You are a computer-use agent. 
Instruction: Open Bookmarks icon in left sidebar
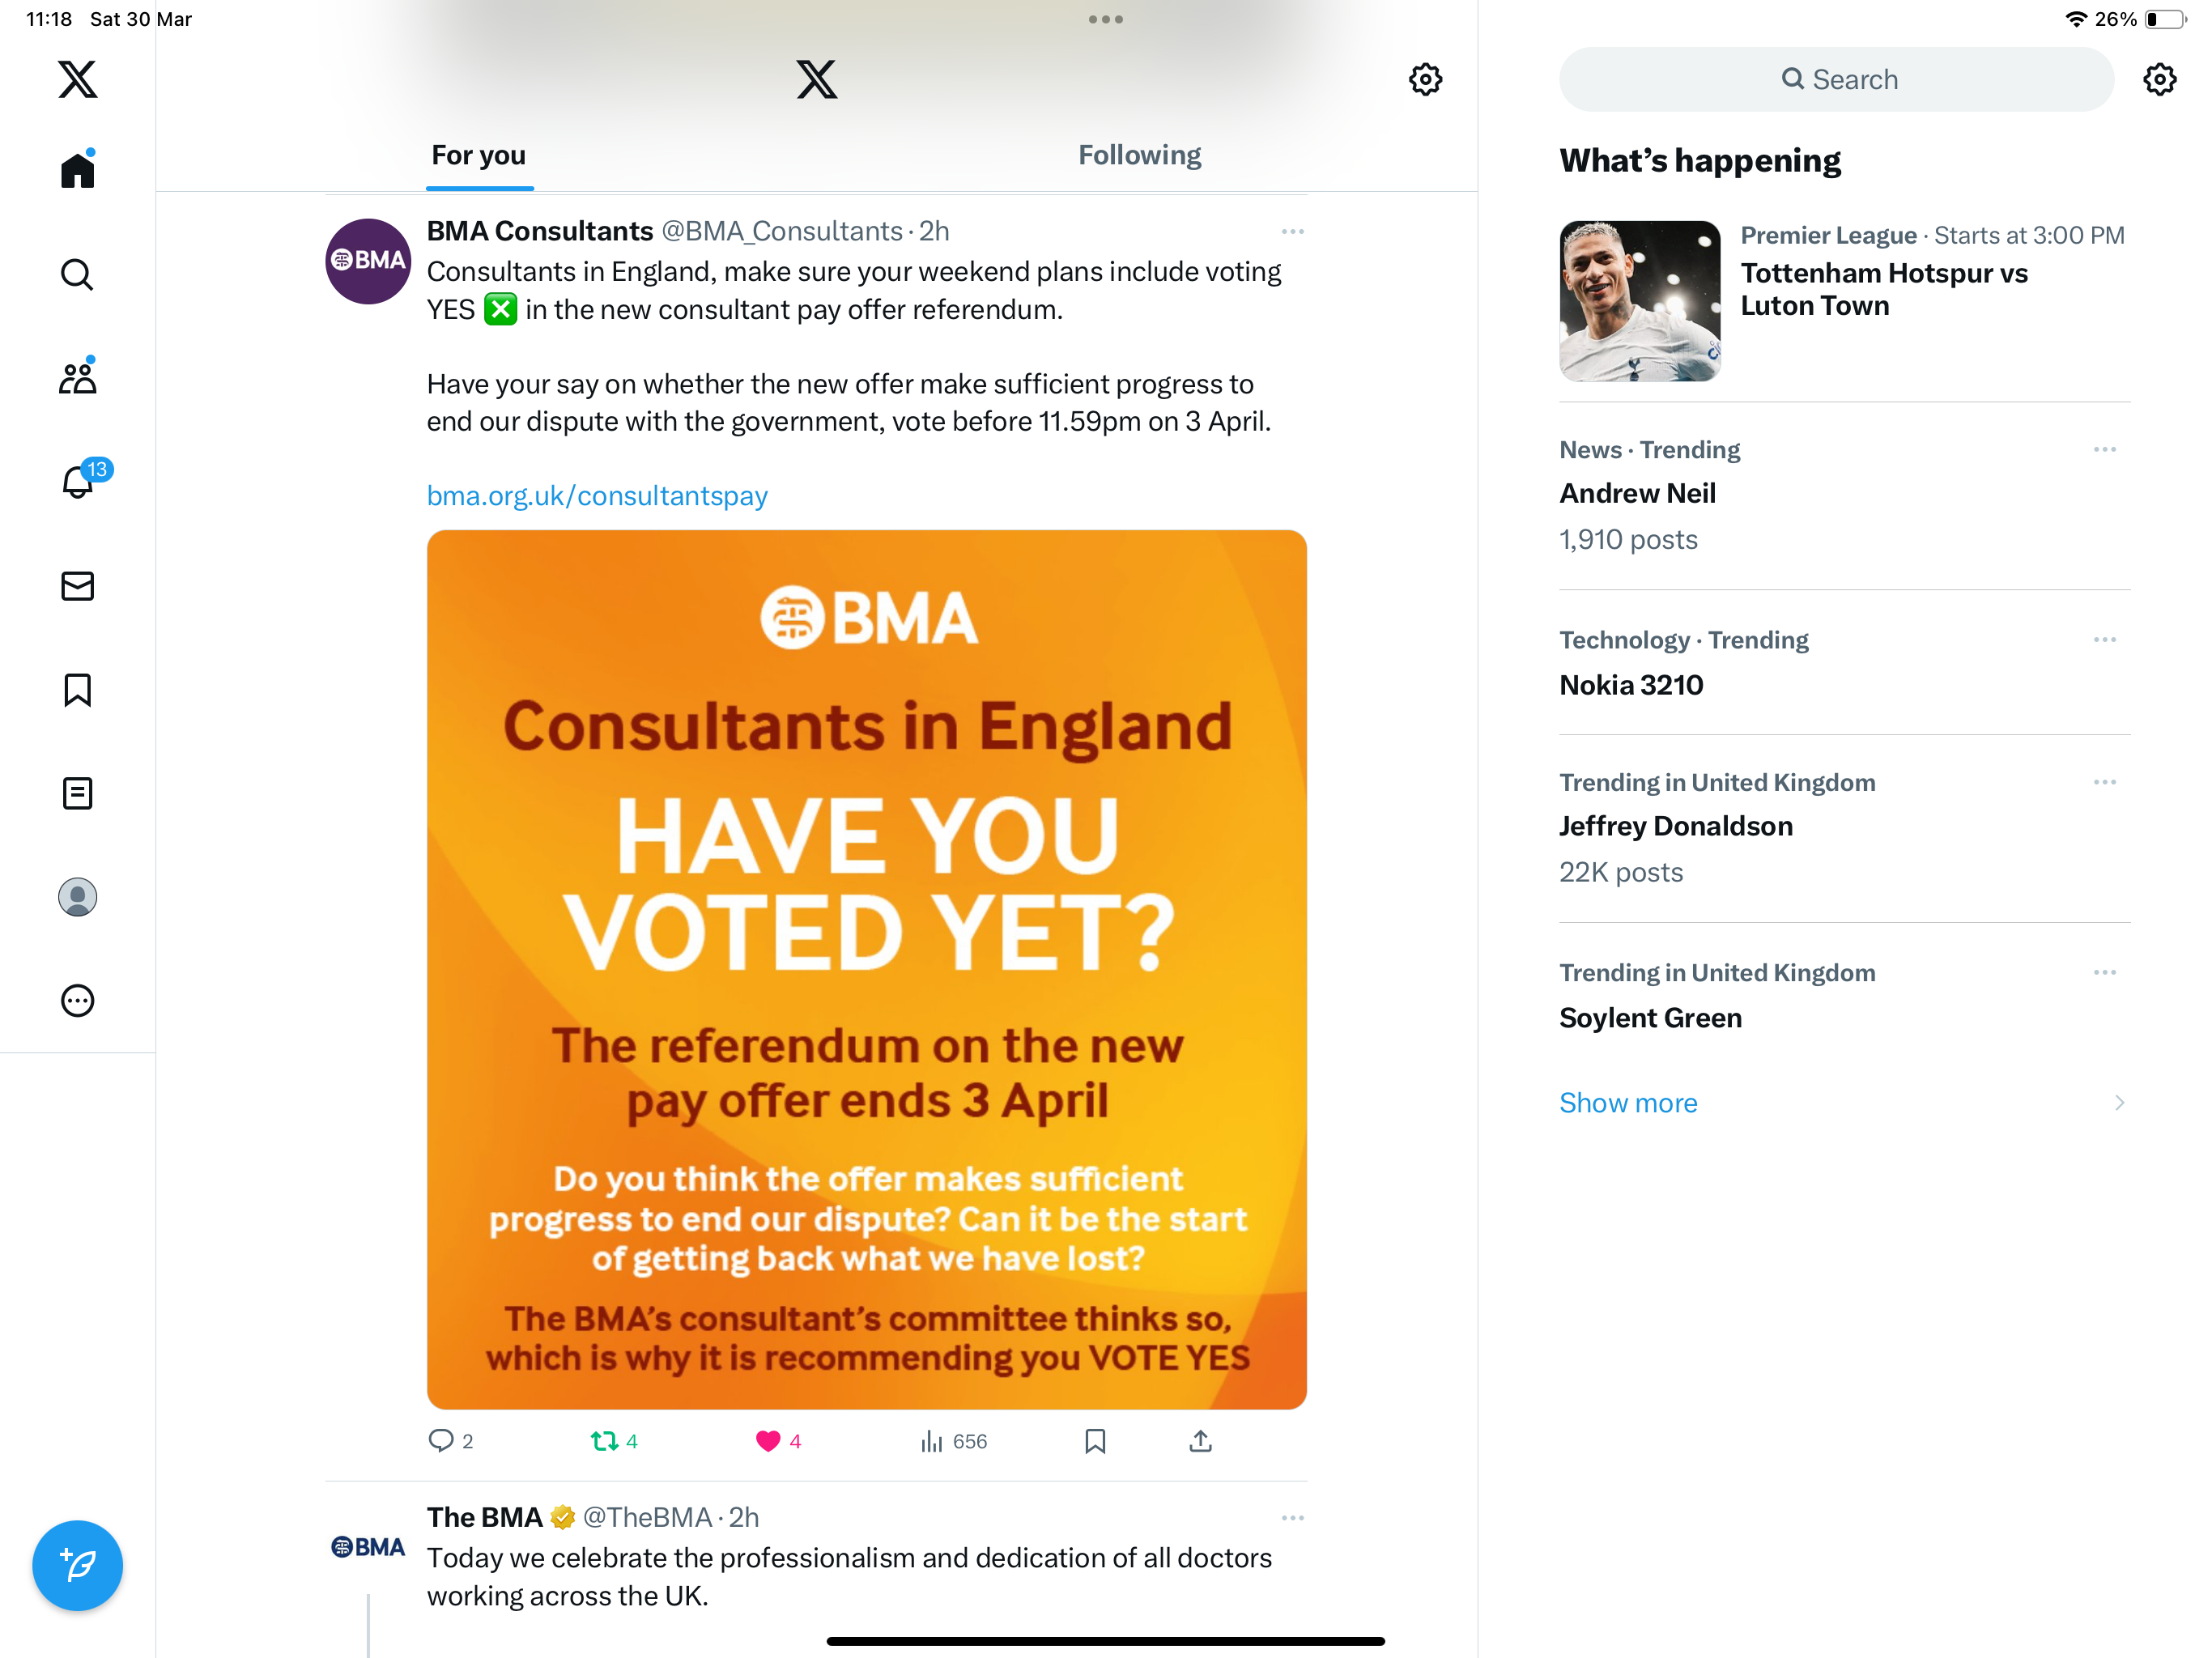pyautogui.click(x=77, y=690)
